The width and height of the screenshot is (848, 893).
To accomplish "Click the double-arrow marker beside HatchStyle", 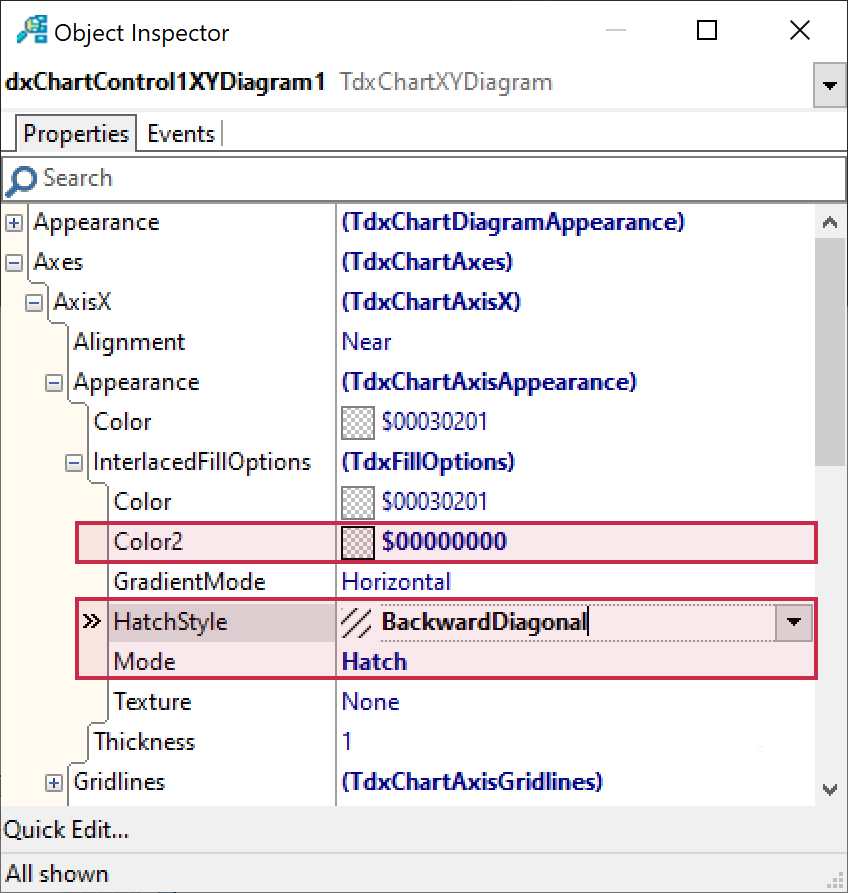I will pos(89,621).
